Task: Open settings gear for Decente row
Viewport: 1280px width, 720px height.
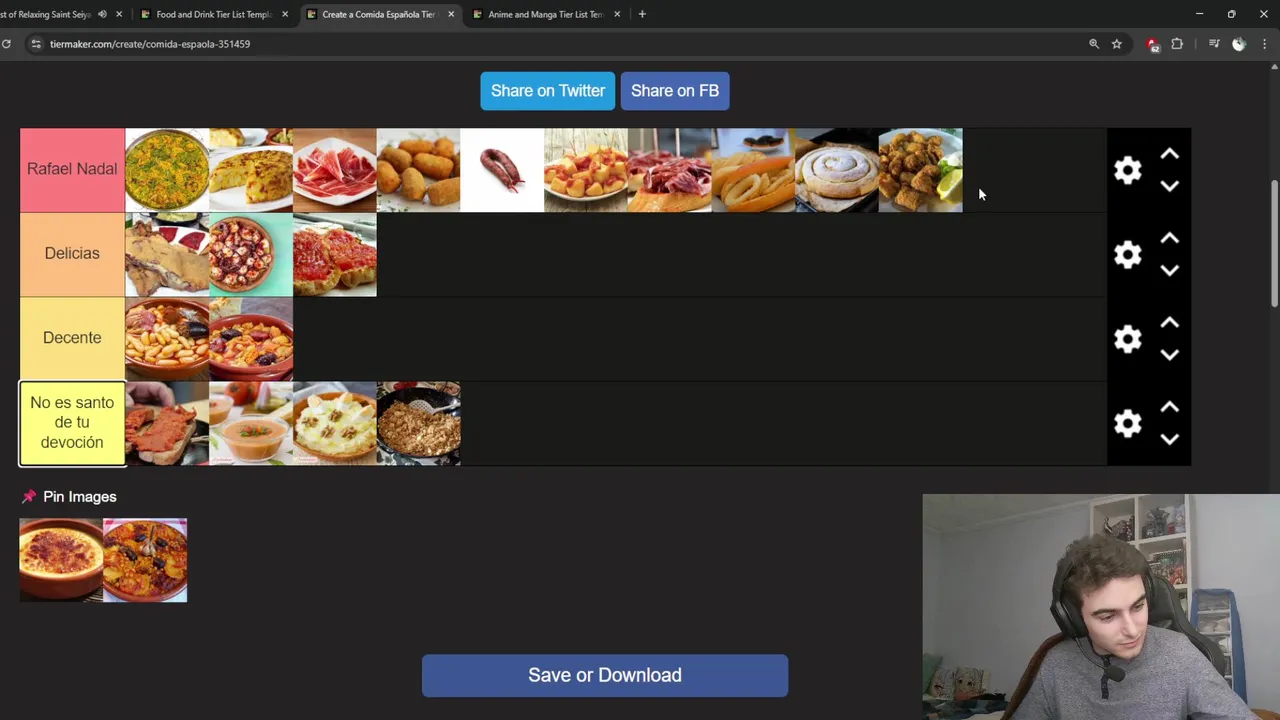Action: pyautogui.click(x=1127, y=339)
